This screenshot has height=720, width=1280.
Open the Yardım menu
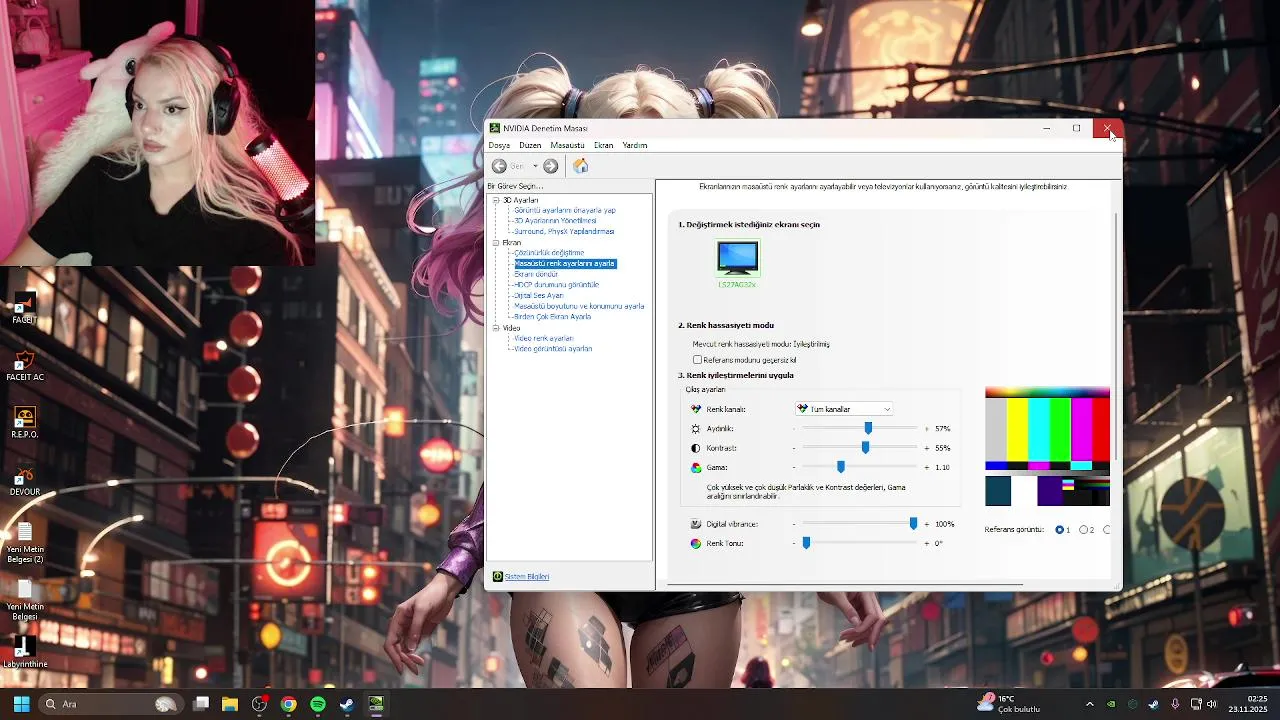point(635,145)
